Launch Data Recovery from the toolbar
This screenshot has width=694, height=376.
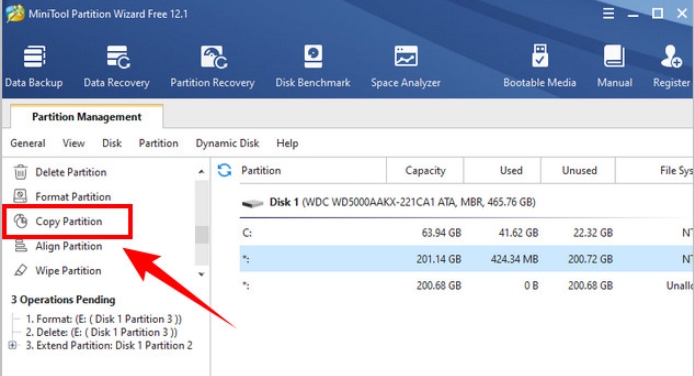click(x=117, y=66)
